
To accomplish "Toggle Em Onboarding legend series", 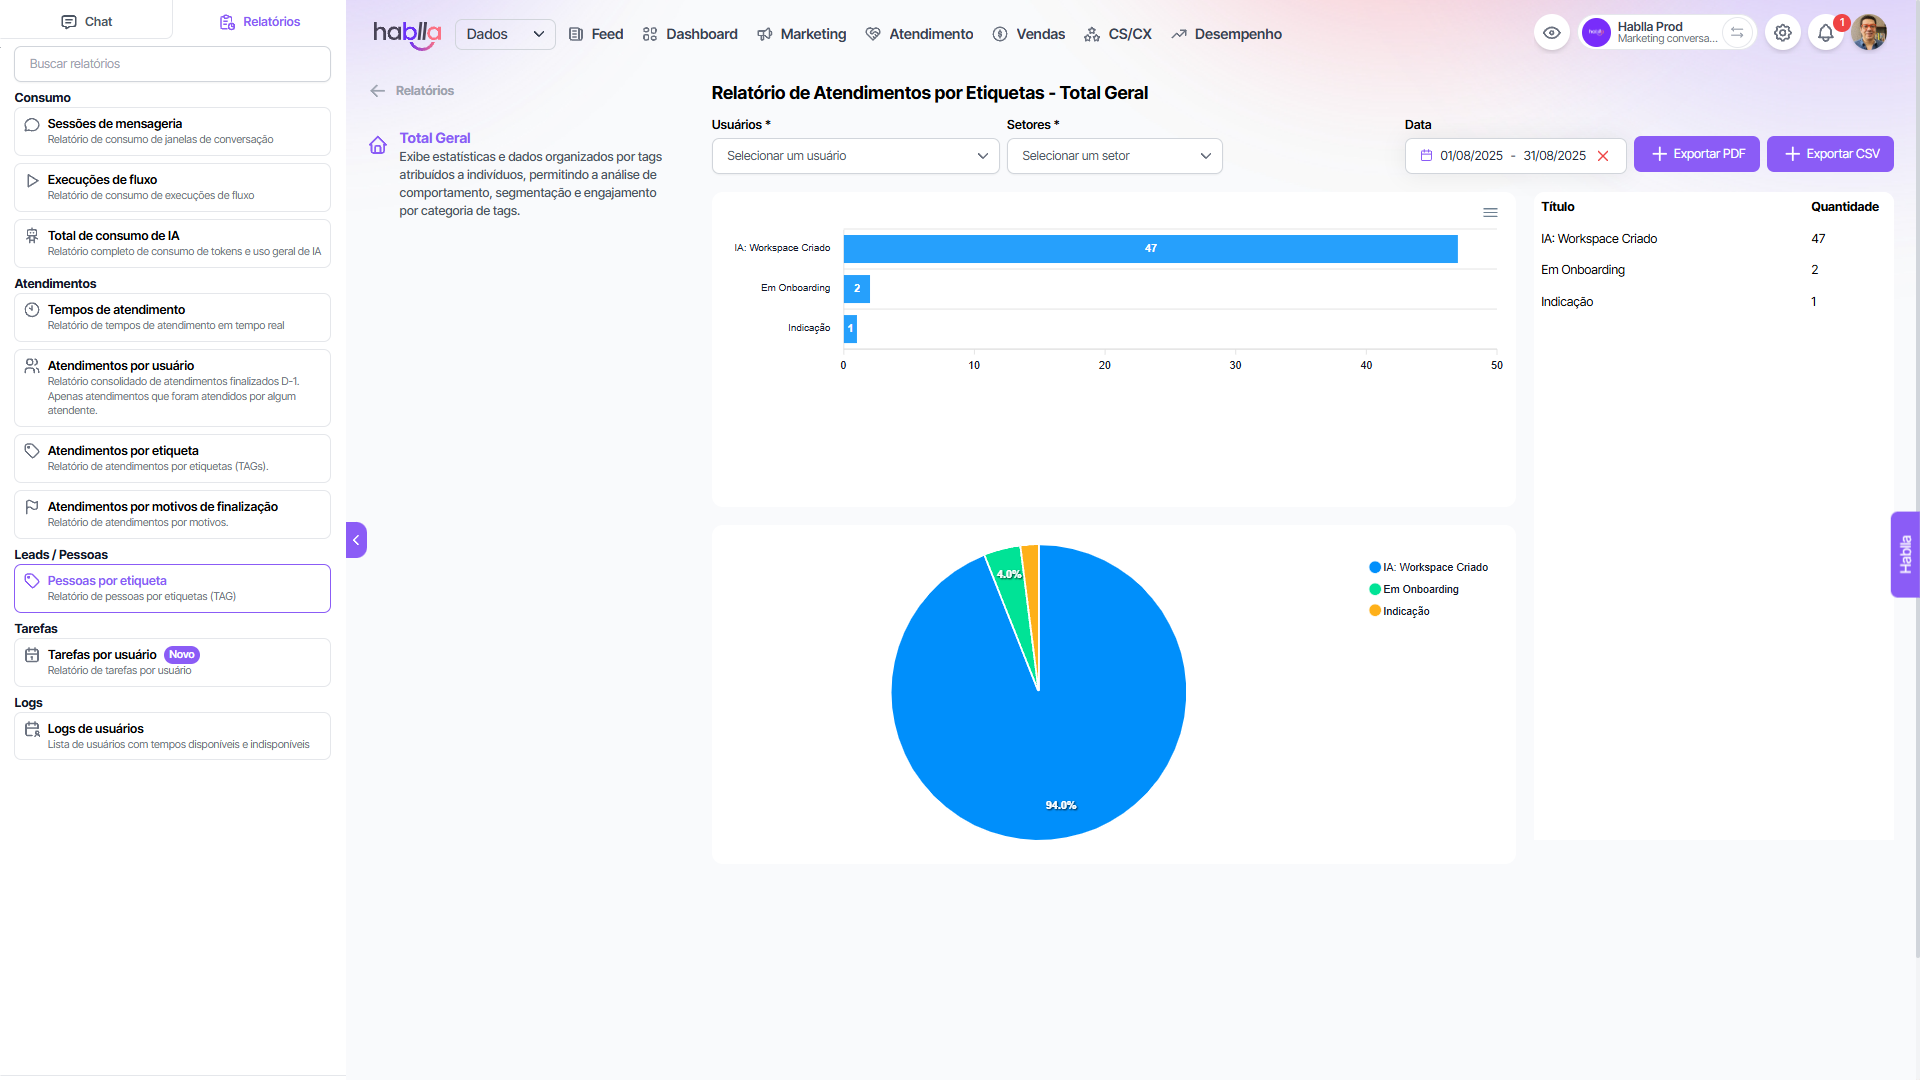I will click(x=1420, y=589).
